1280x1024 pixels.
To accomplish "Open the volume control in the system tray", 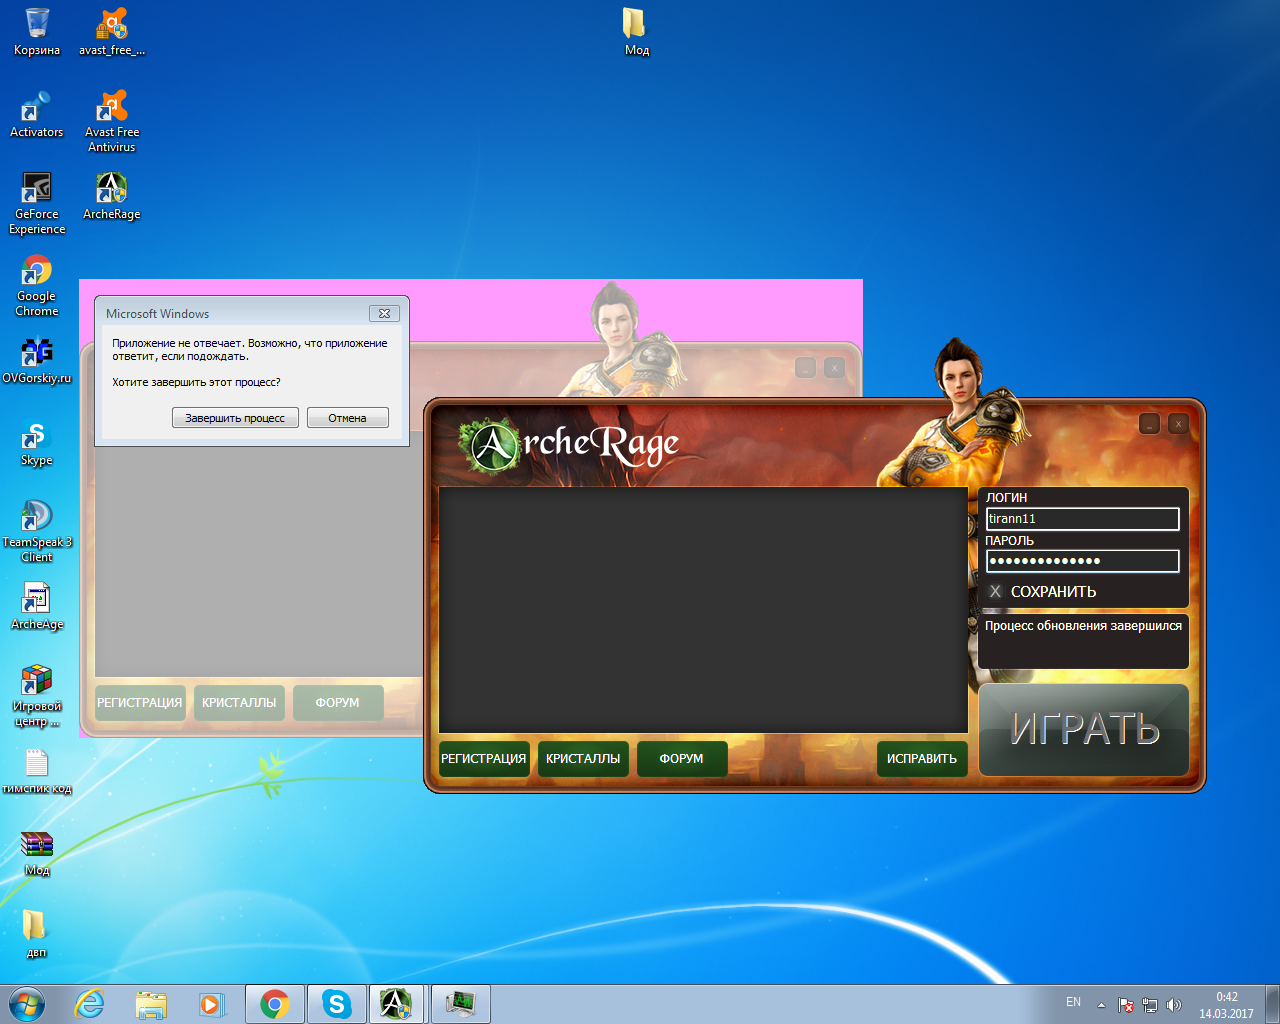I will point(1174,1005).
